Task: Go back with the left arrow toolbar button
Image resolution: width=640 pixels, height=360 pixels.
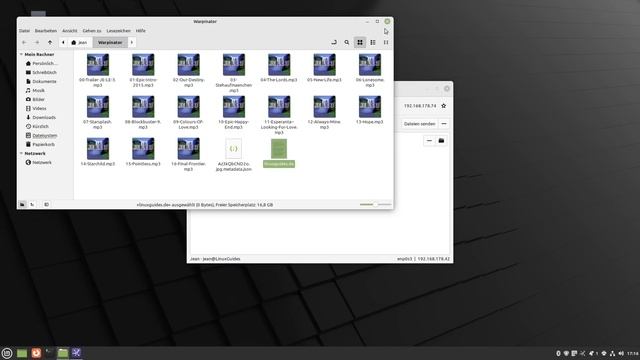Action: click(24, 42)
